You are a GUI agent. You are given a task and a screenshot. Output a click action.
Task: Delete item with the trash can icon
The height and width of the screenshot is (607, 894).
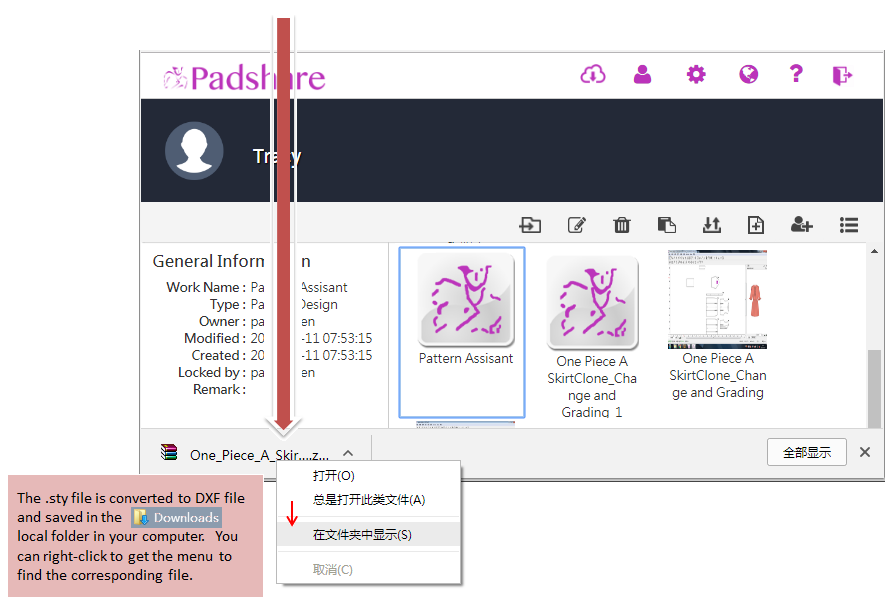tap(622, 225)
